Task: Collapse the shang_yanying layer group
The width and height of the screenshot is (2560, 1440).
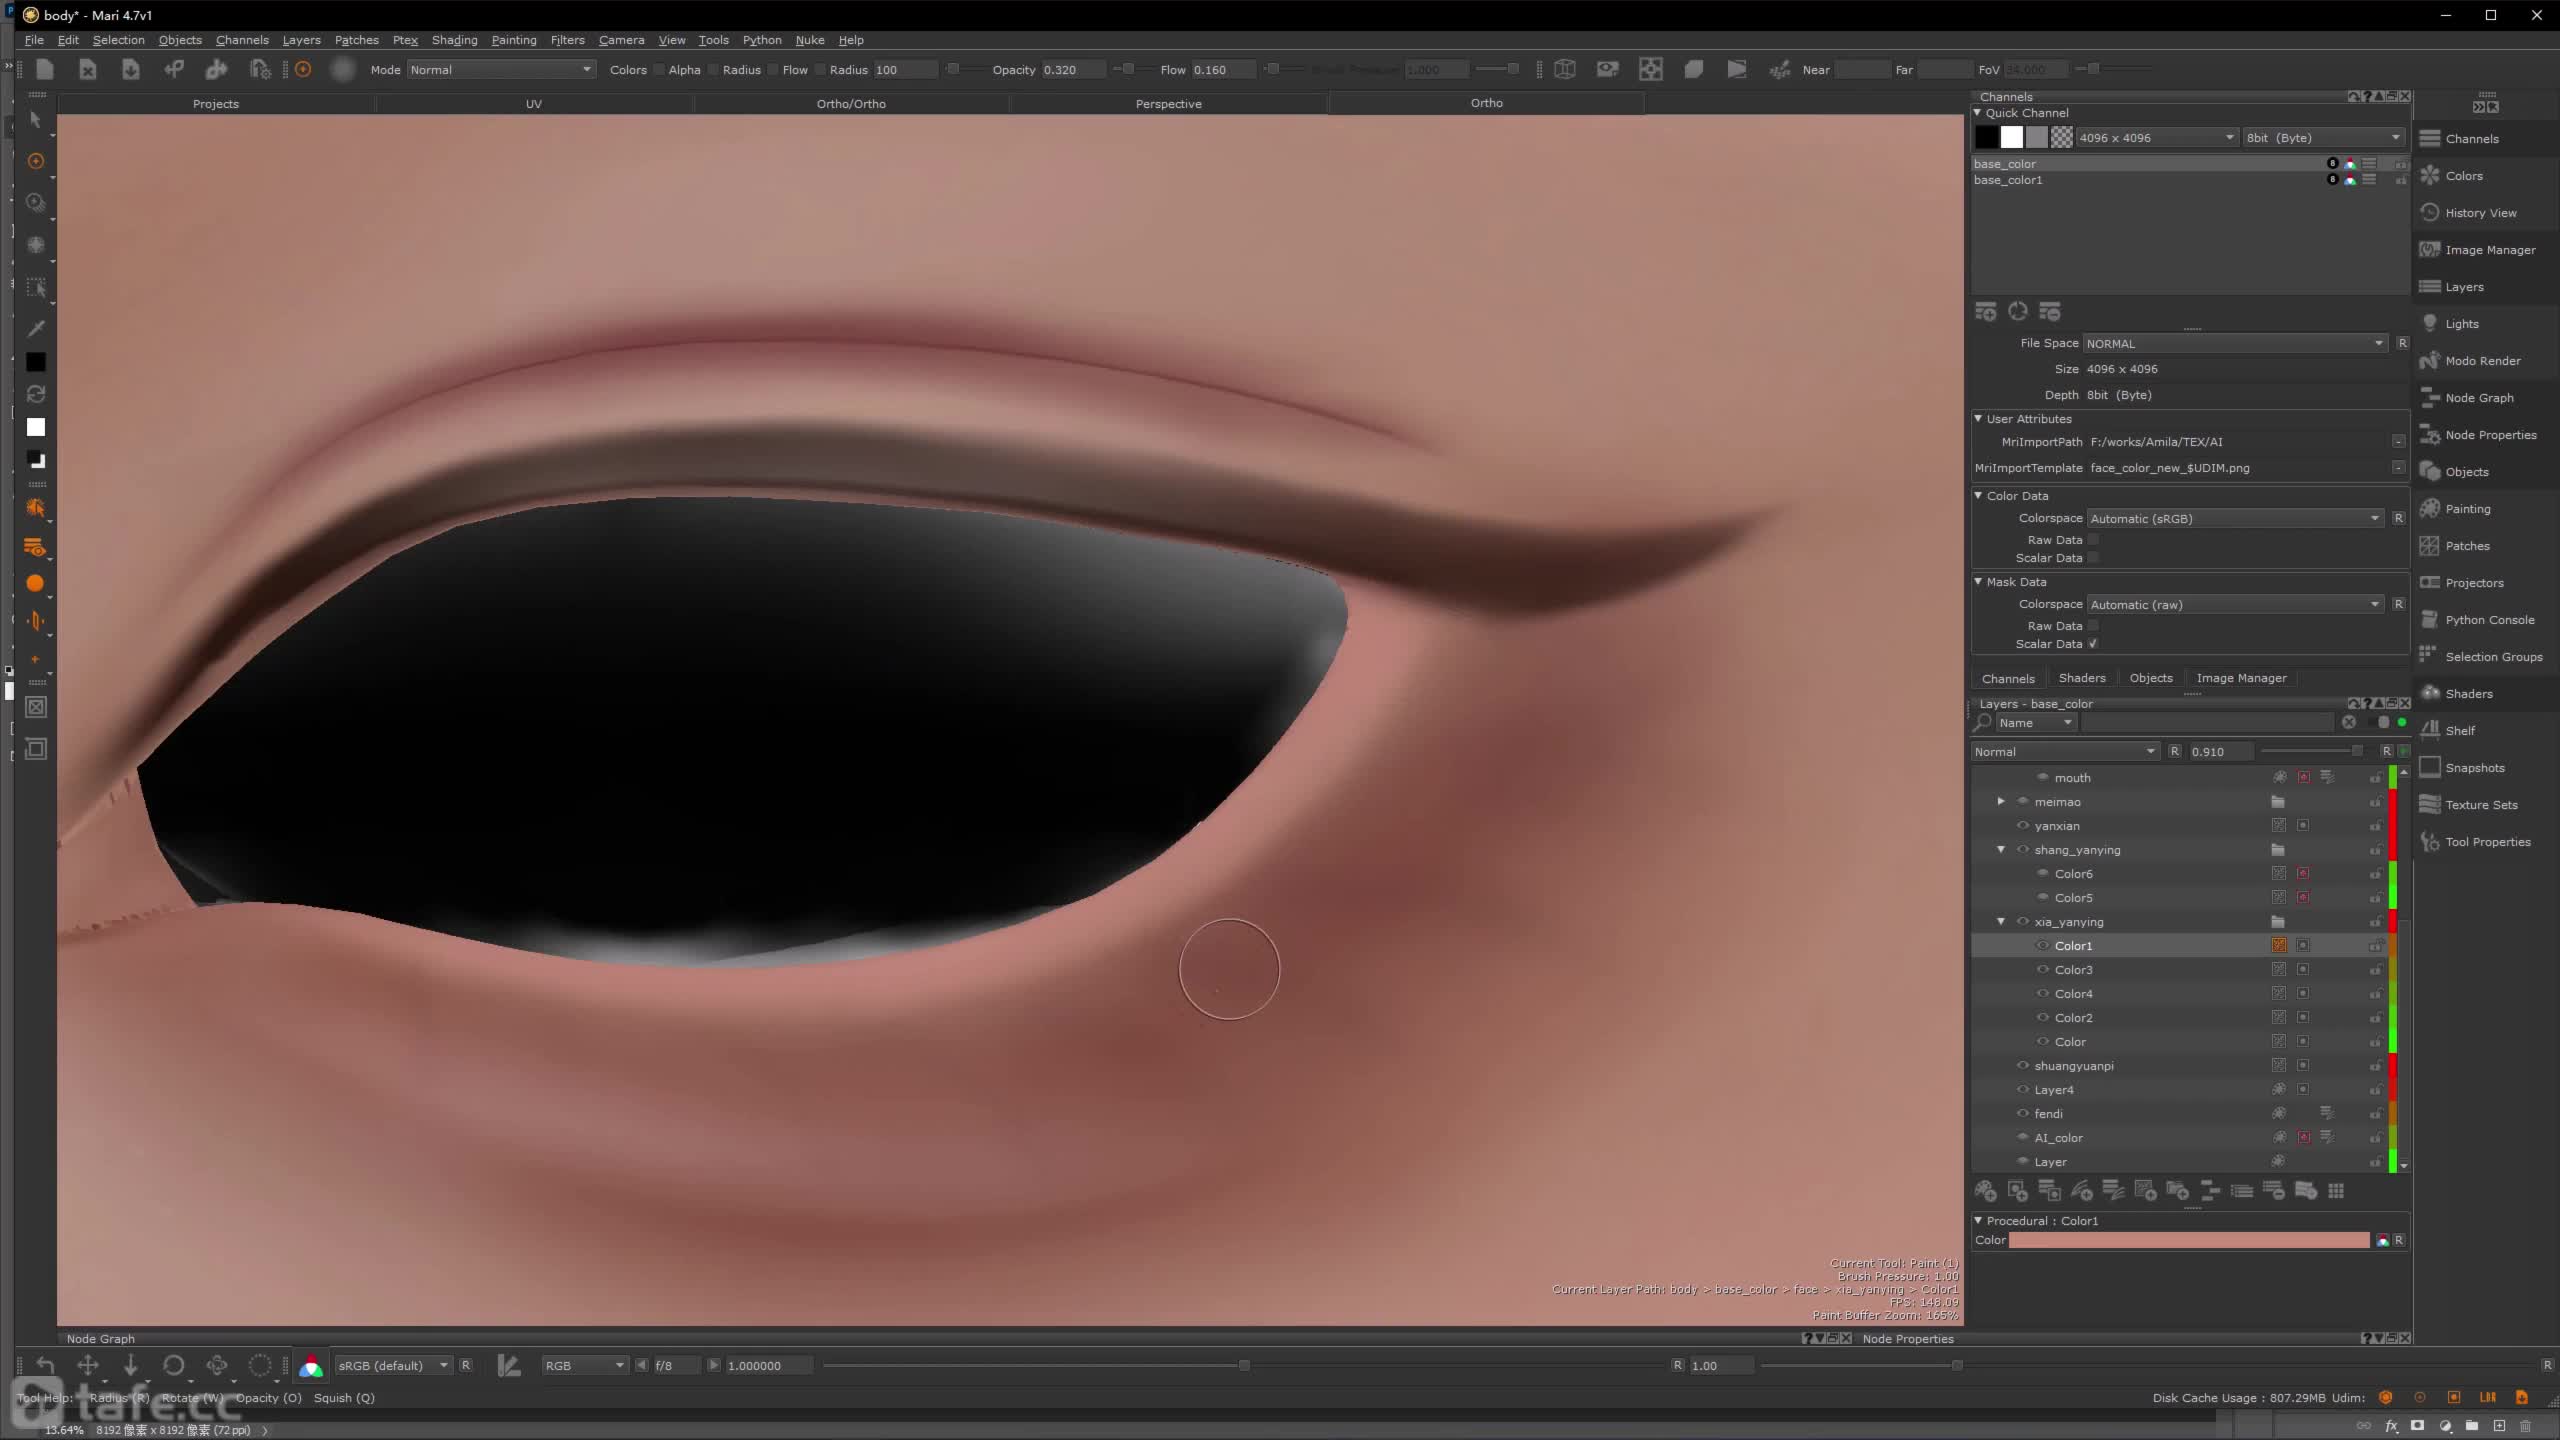Action: click(x=2001, y=850)
